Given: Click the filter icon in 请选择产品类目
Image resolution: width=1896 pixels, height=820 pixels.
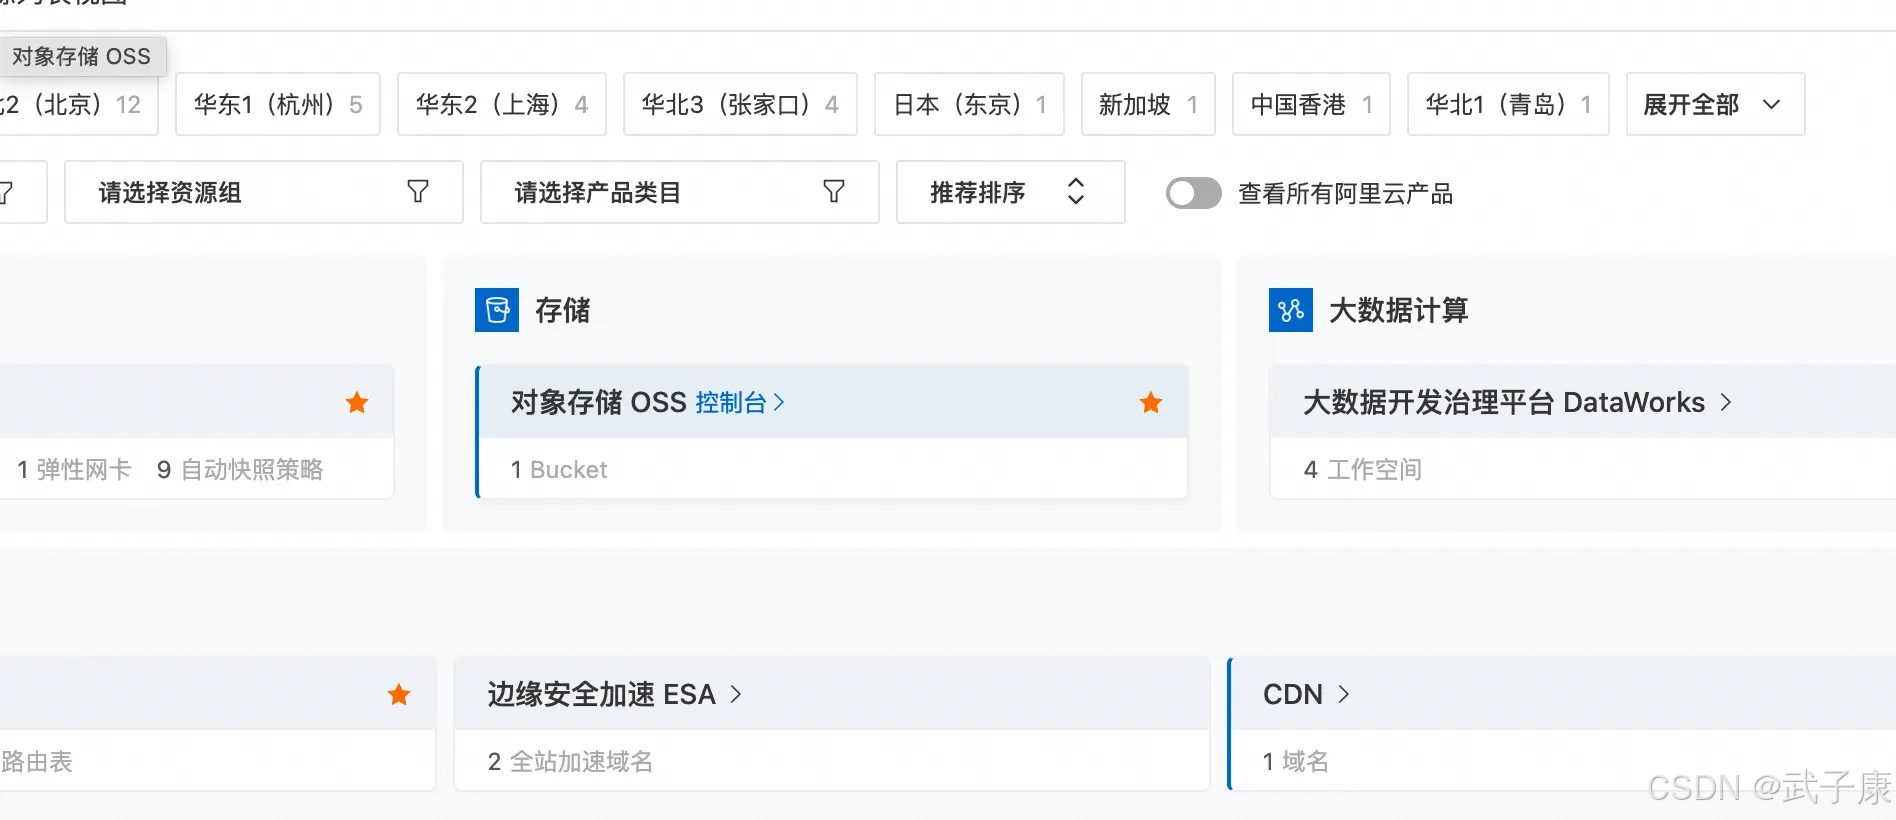Looking at the screenshot, I should point(834,191).
